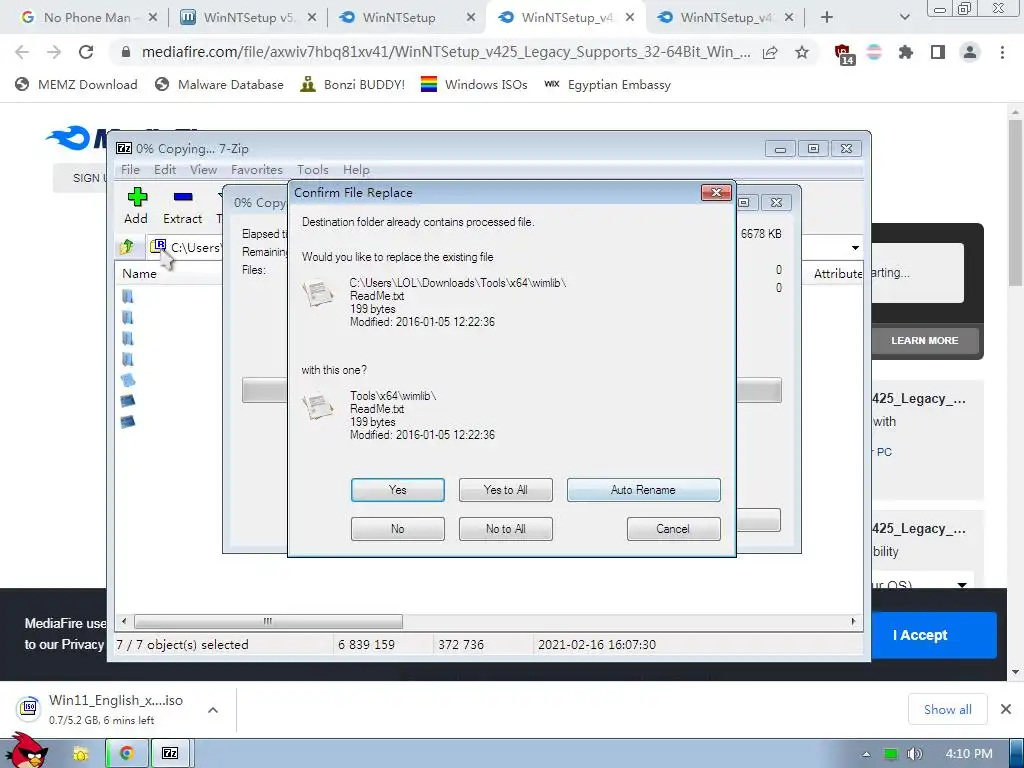This screenshot has width=1024, height=768.
Task: Open Malware Database bookmark
Action: click(219, 85)
